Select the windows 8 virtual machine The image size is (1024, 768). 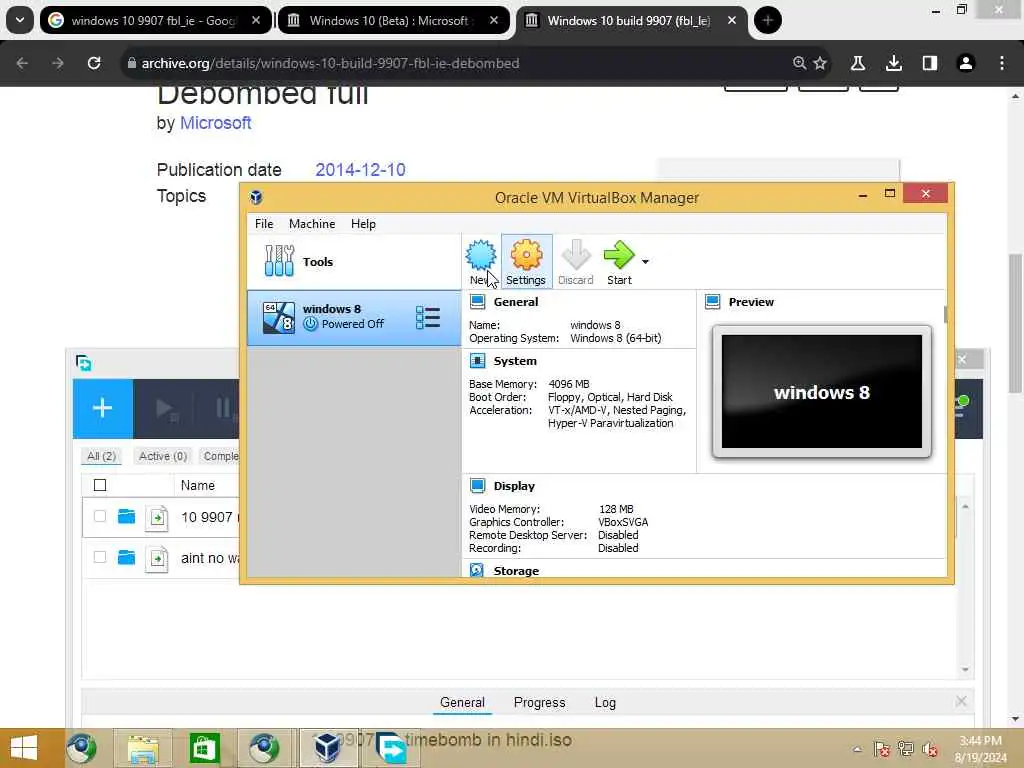(353, 317)
